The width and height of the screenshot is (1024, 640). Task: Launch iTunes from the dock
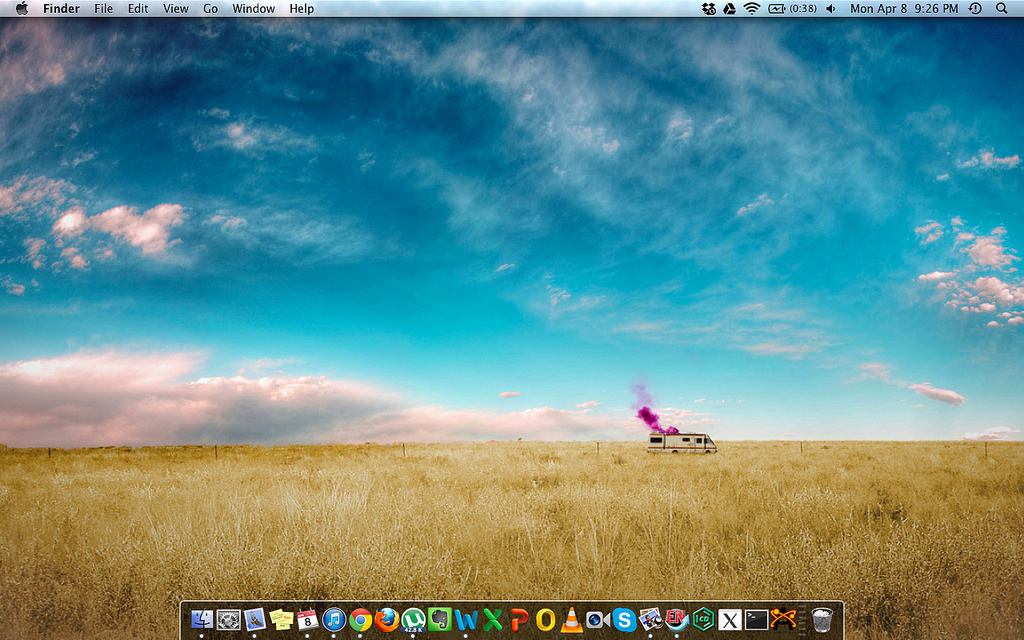pos(334,619)
